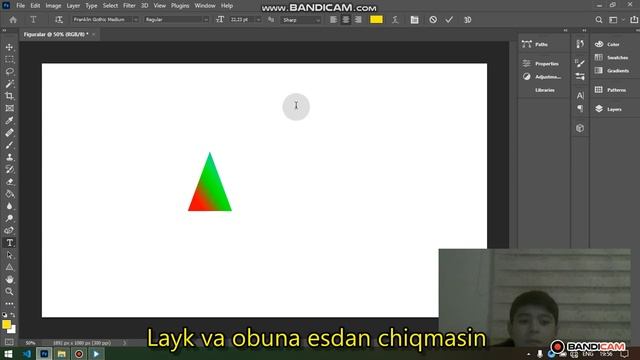Select the Figuralar document tab
The width and height of the screenshot is (640, 360).
pos(56,34)
